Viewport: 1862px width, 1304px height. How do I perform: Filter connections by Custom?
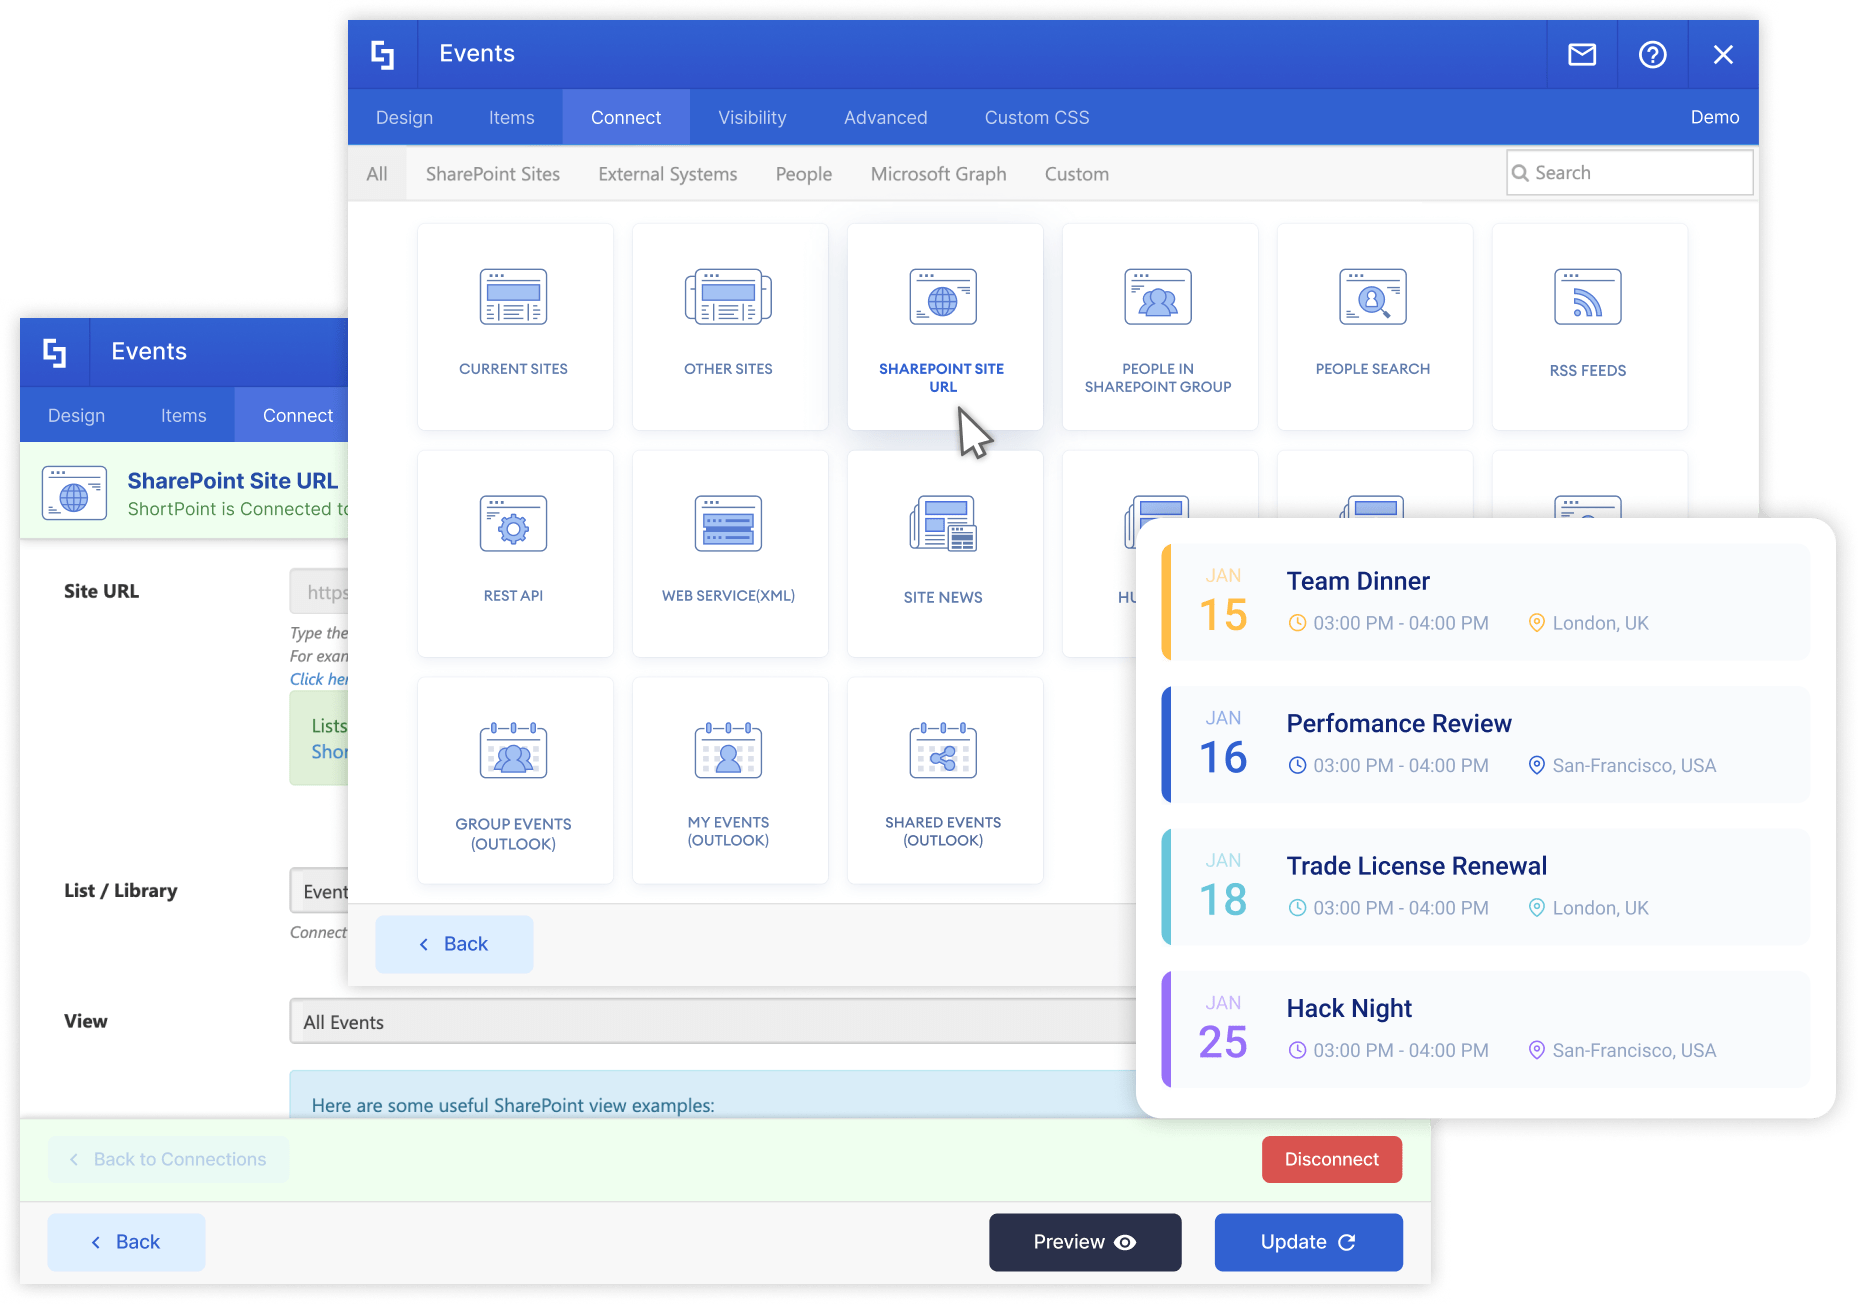(1076, 174)
